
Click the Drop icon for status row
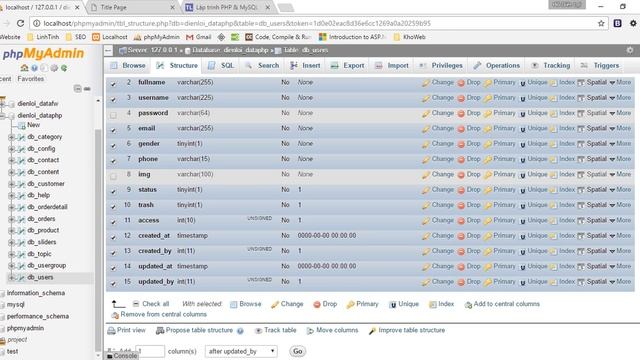point(461,190)
